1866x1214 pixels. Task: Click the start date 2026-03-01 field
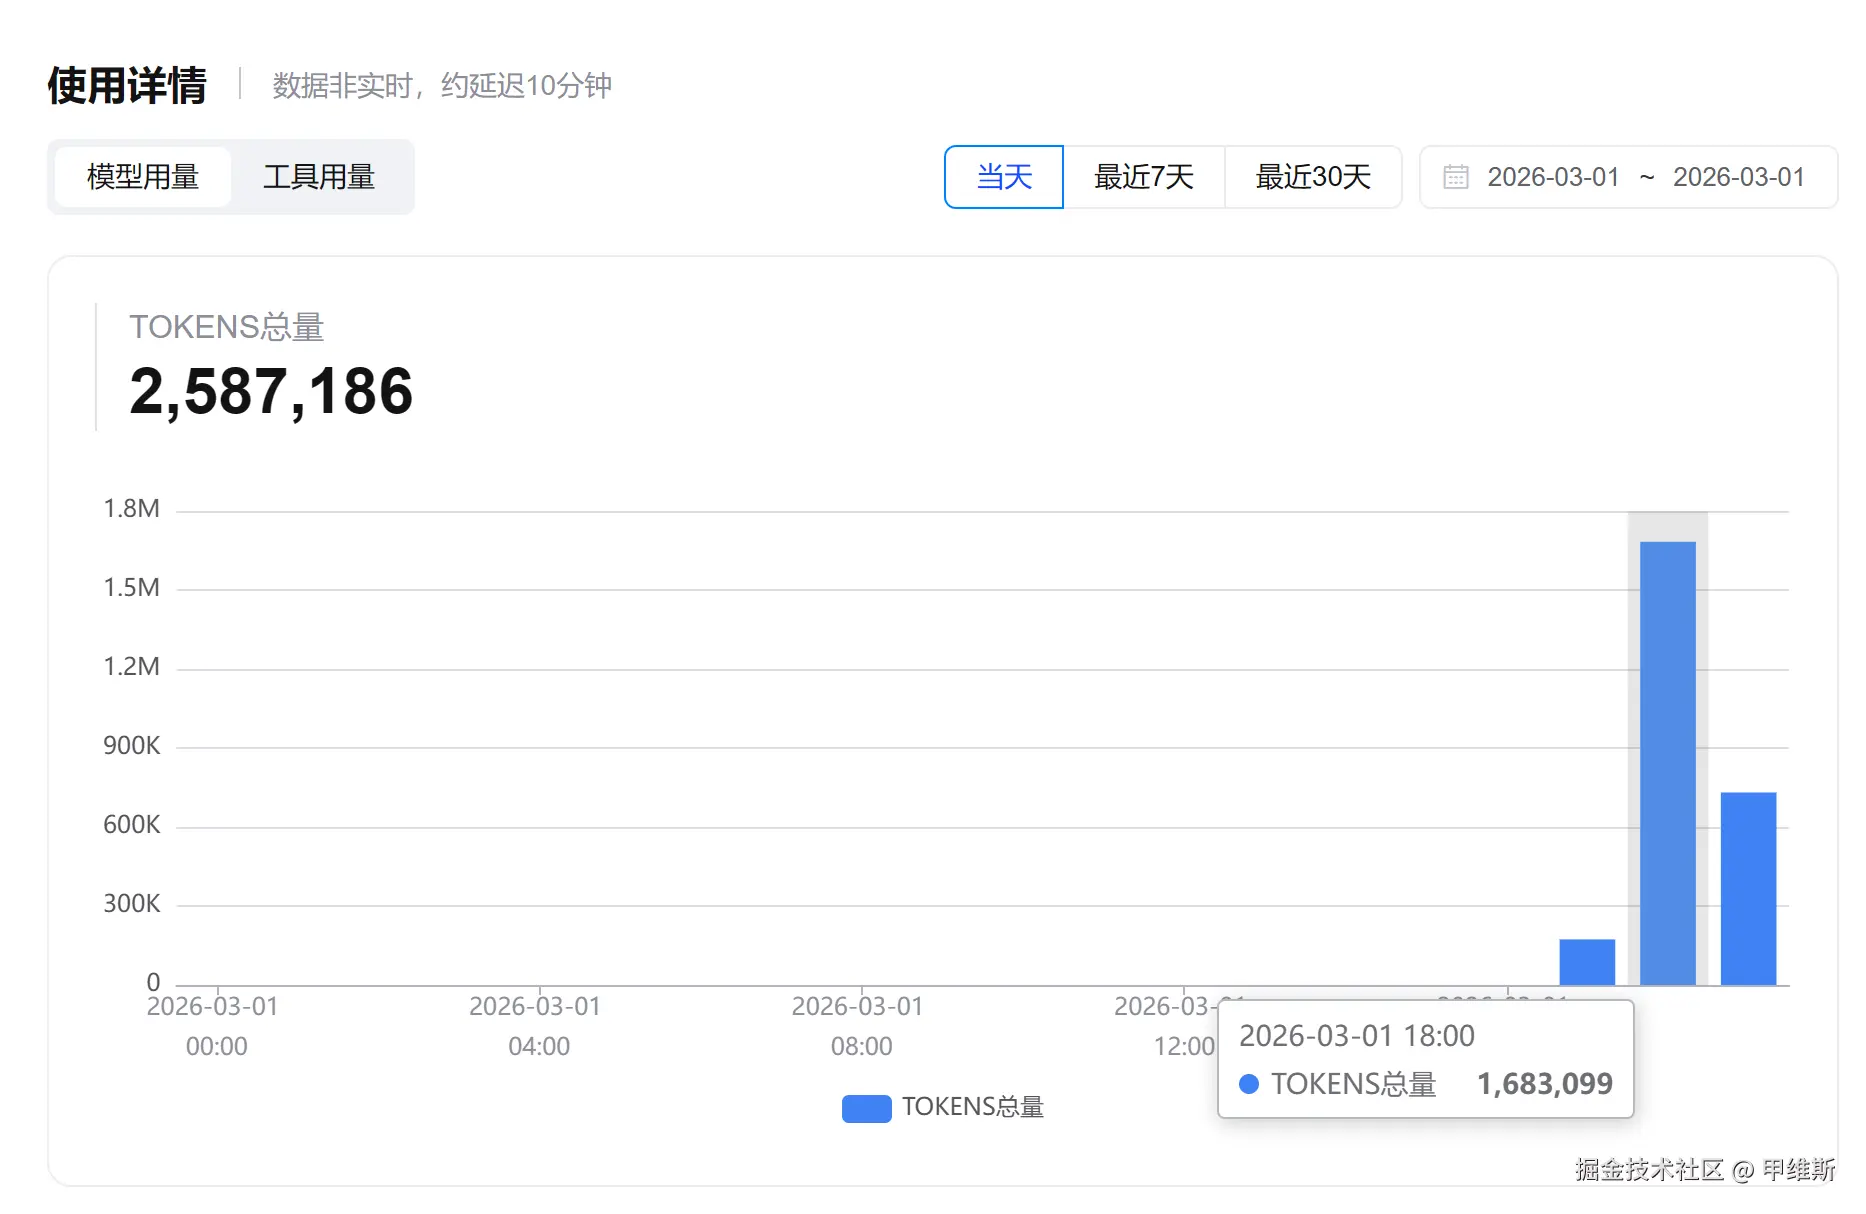pyautogui.click(x=1553, y=177)
